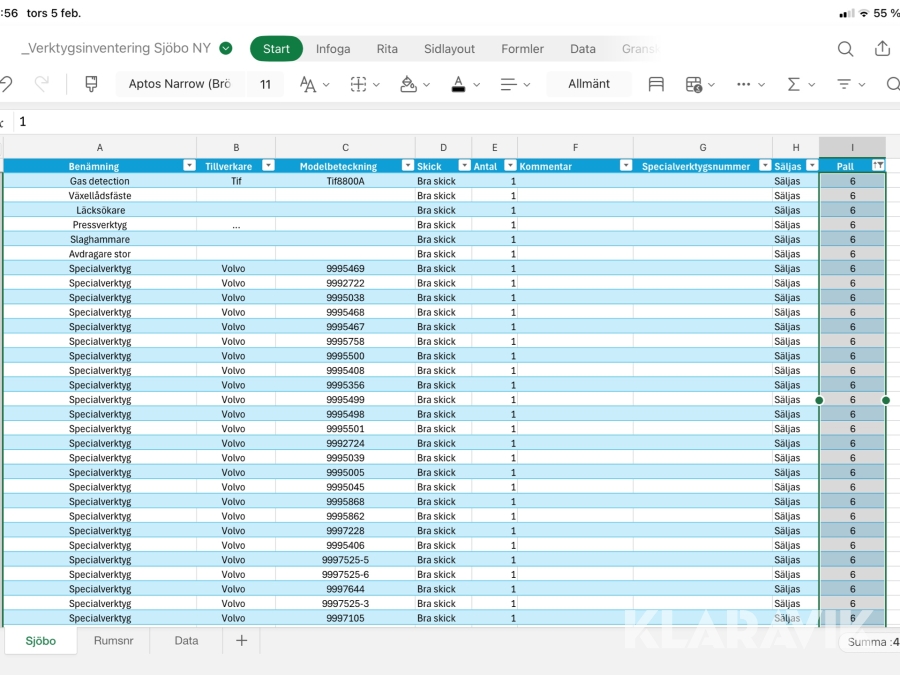Click the add new sheet plus icon
The image size is (900, 675).
(x=241, y=641)
